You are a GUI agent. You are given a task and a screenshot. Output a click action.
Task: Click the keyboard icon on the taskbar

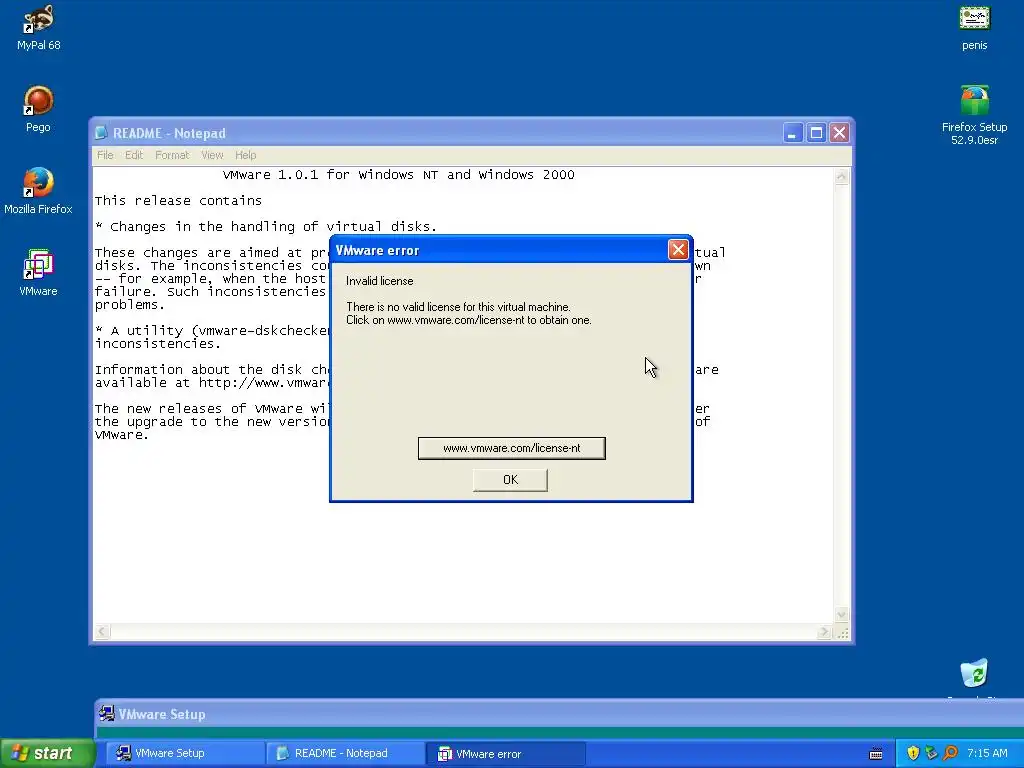tap(876, 754)
